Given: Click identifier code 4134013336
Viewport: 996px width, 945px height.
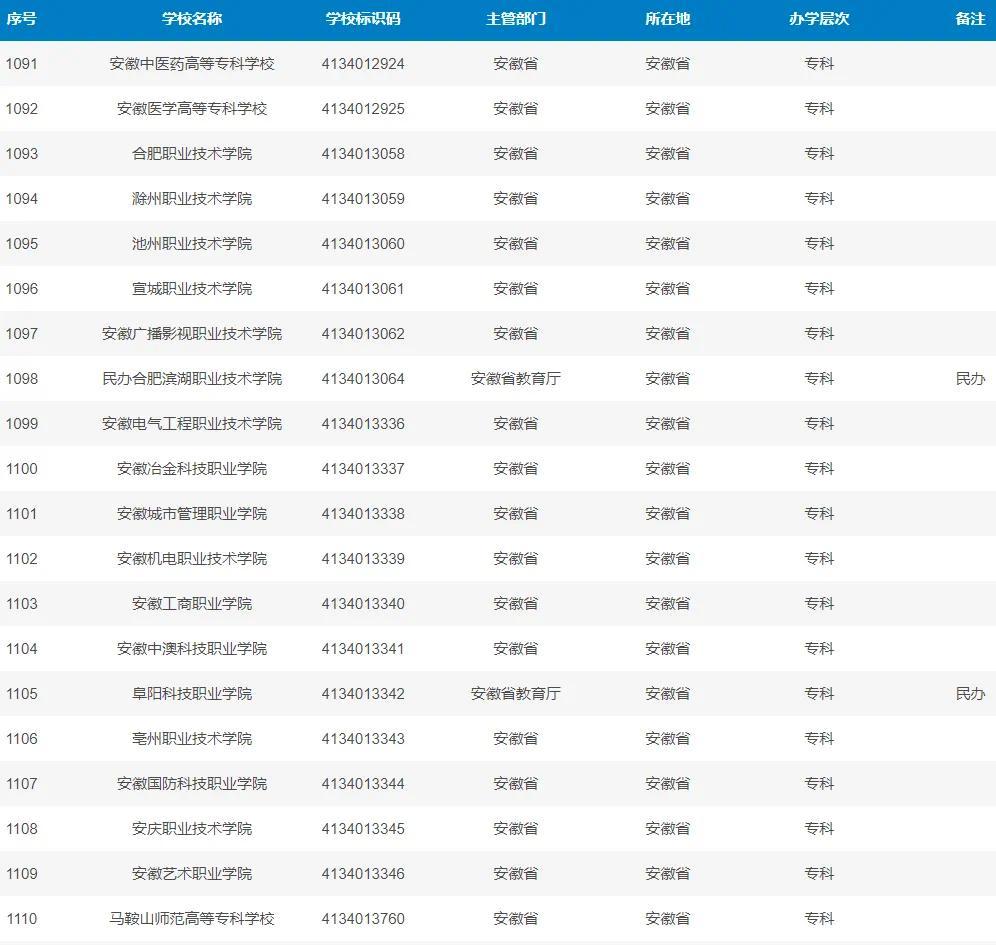Looking at the screenshot, I should [363, 424].
